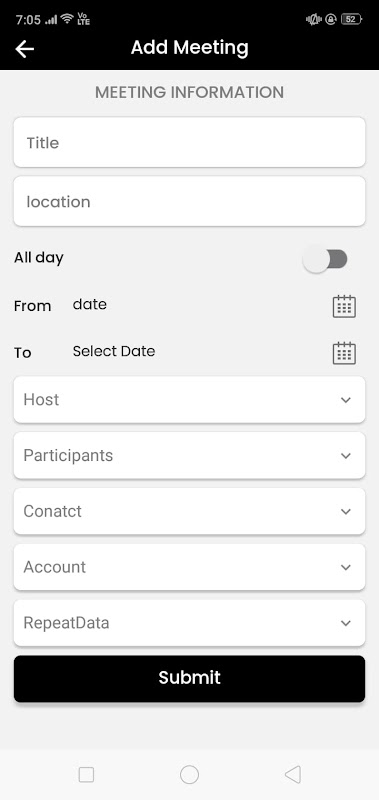Image resolution: width=379 pixels, height=800 pixels.
Task: Submit the meeting form
Action: [x=189, y=679]
